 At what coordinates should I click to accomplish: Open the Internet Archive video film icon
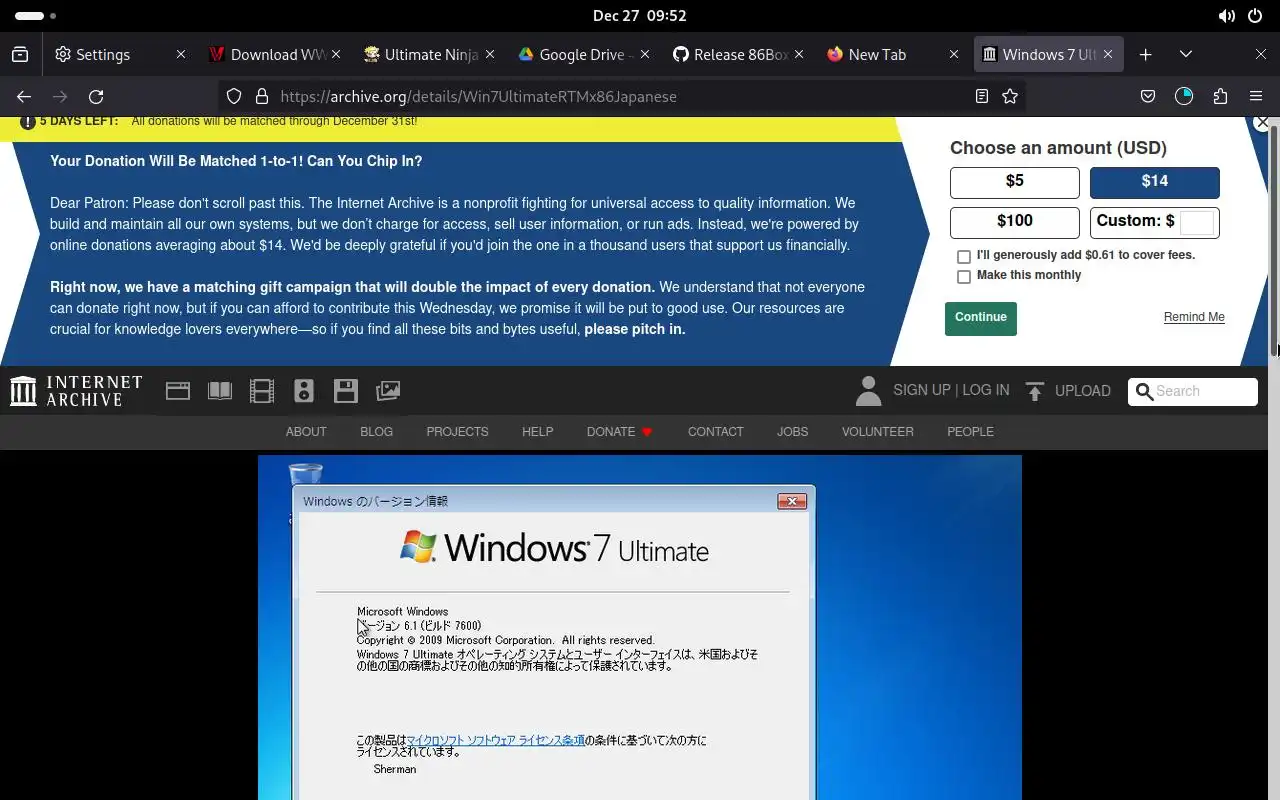tap(262, 391)
